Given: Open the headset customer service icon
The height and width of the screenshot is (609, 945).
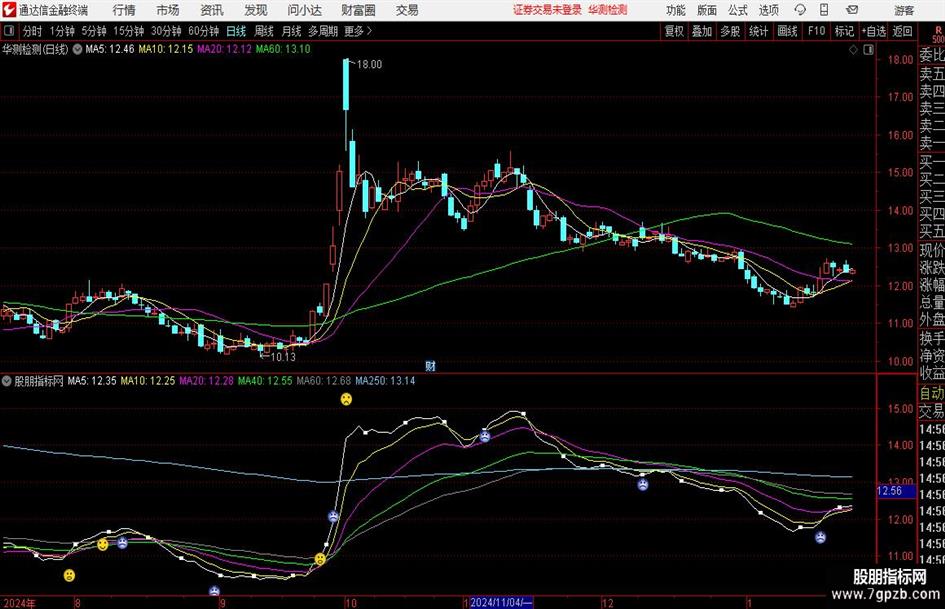Looking at the screenshot, I should [x=800, y=10].
